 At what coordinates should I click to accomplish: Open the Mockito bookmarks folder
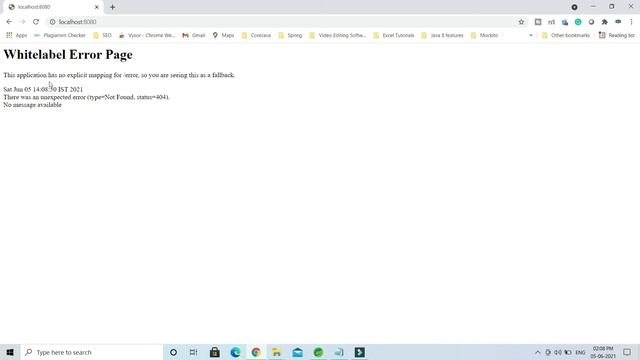pyautogui.click(x=484, y=36)
